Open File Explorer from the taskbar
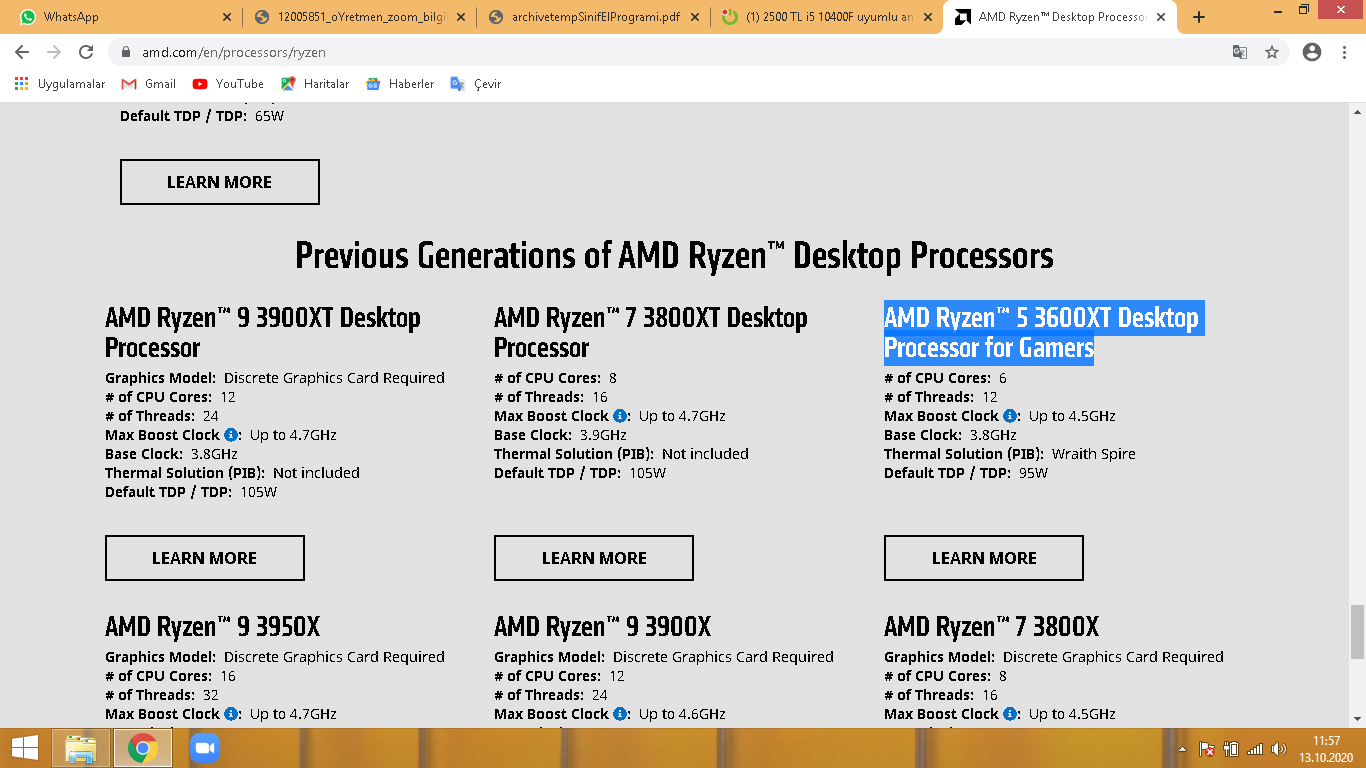Screen dimensions: 1366x768 (81, 748)
